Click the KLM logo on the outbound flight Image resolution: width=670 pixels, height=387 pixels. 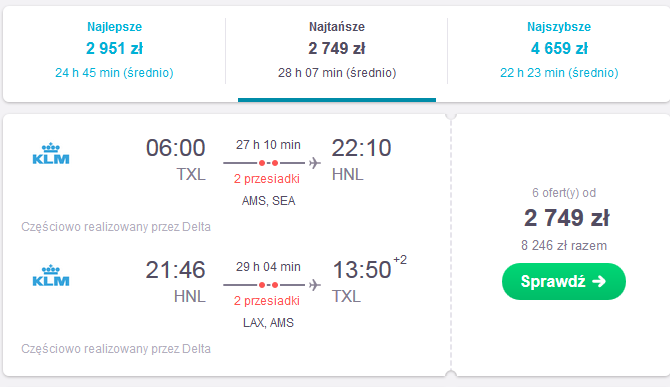coord(51,154)
